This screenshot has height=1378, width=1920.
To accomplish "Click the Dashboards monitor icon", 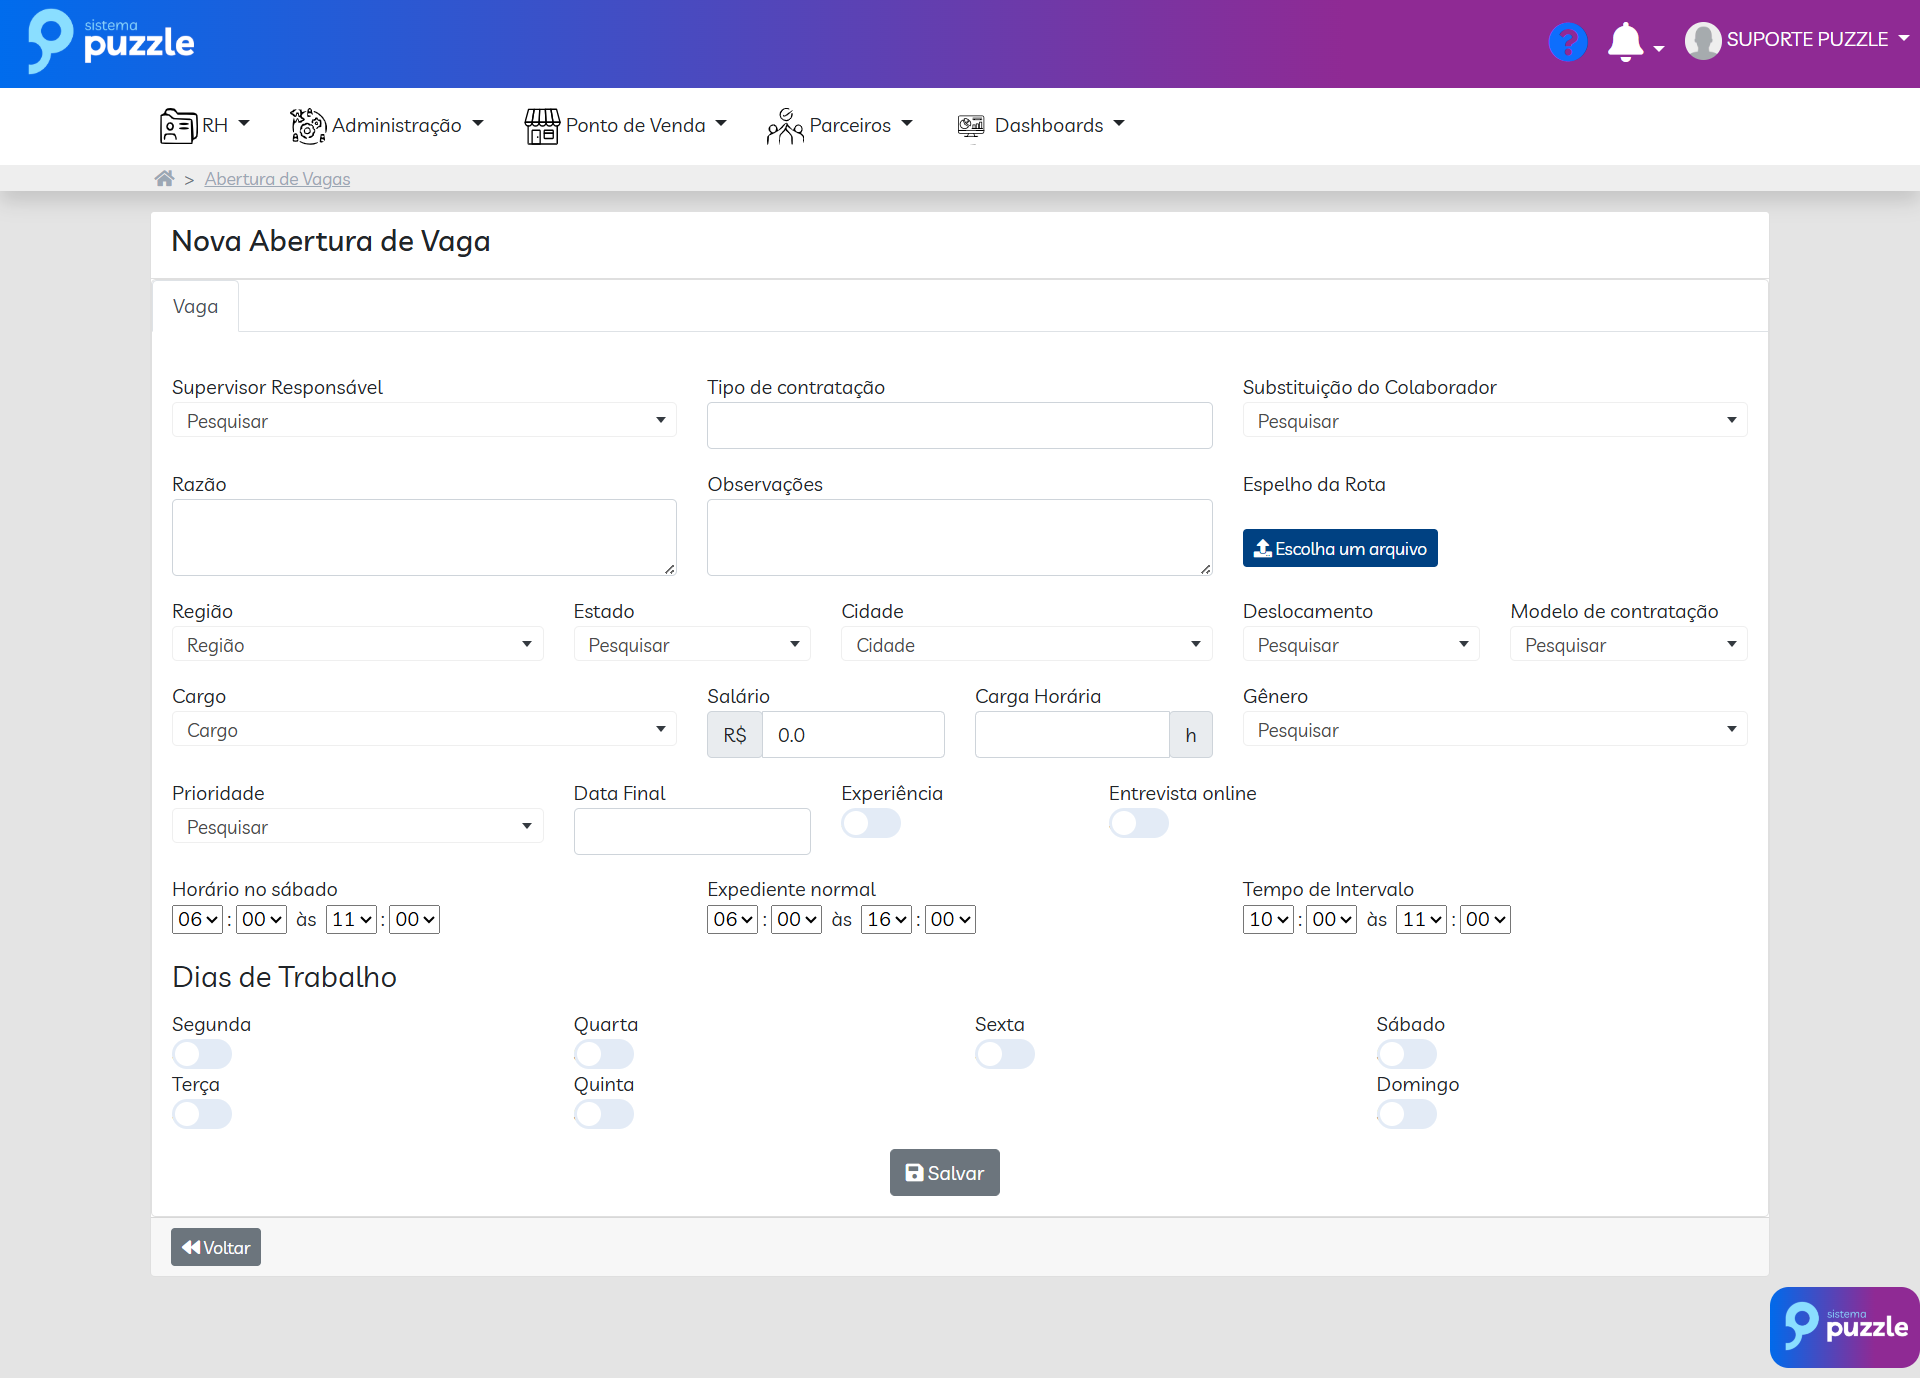I will pos(970,126).
